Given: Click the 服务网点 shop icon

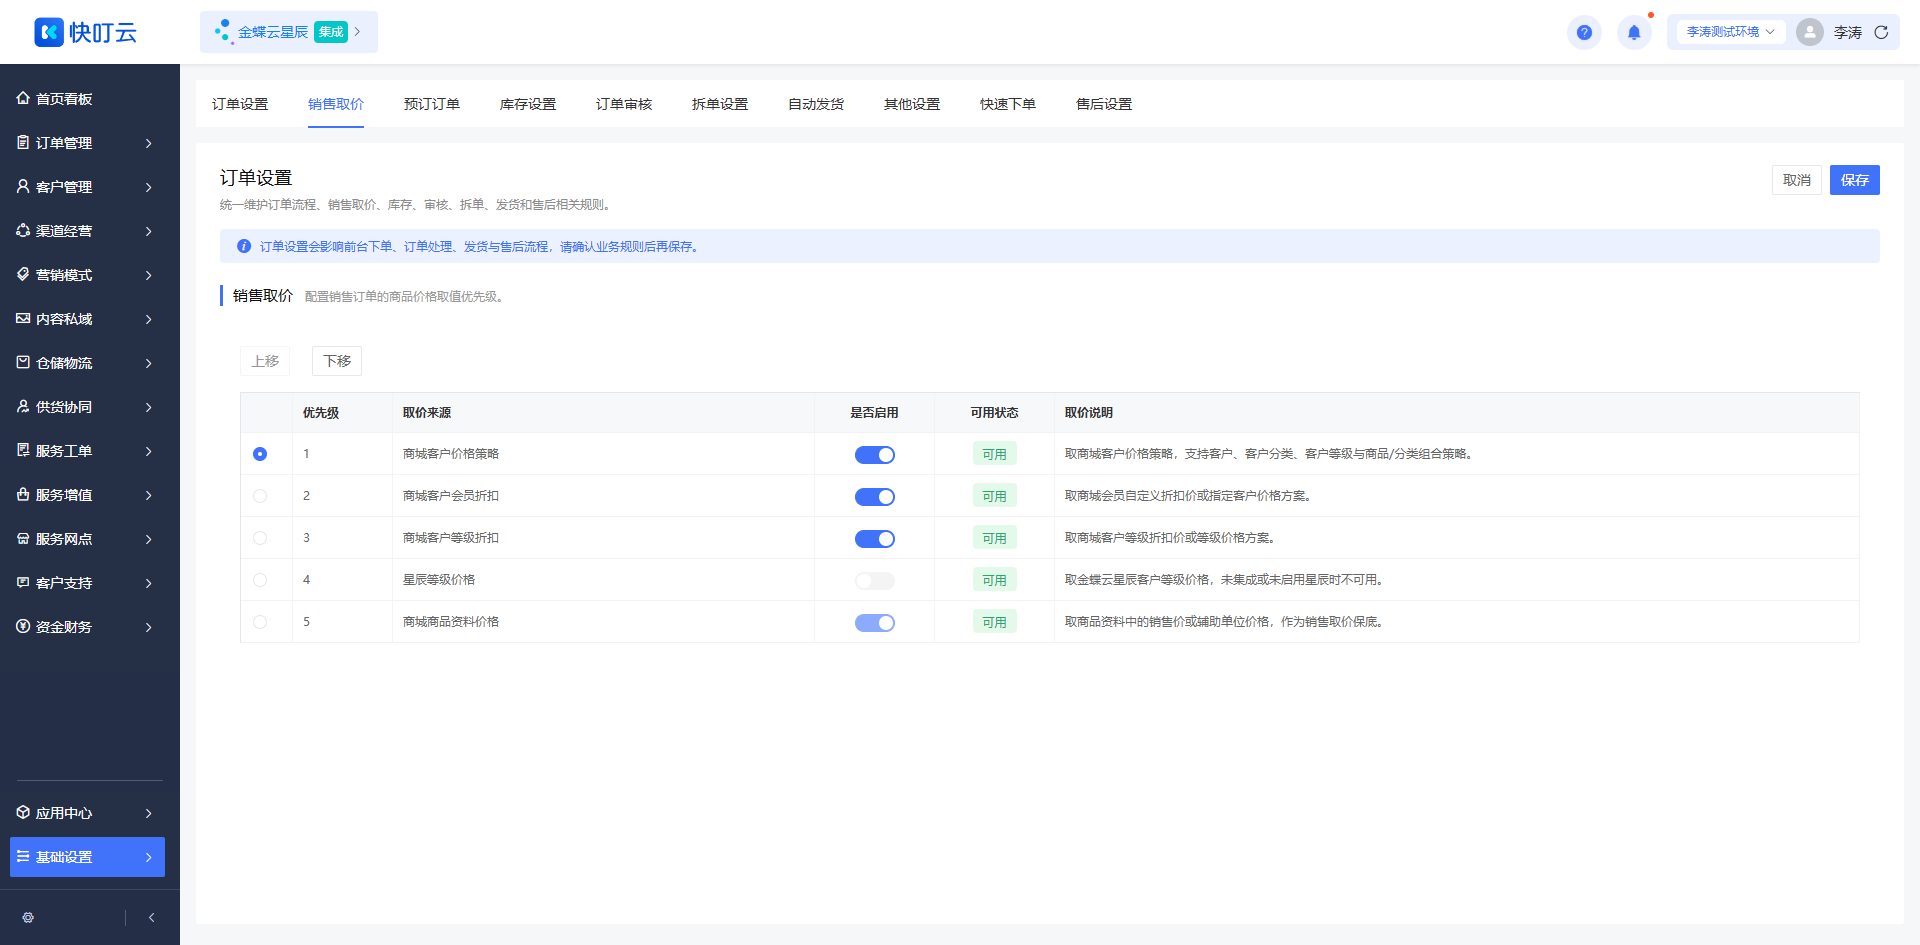Looking at the screenshot, I should [23, 538].
